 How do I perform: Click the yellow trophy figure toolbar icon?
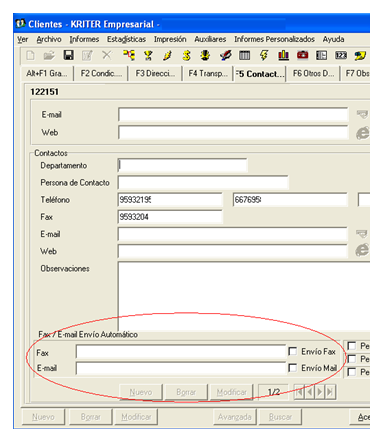(x=148, y=55)
